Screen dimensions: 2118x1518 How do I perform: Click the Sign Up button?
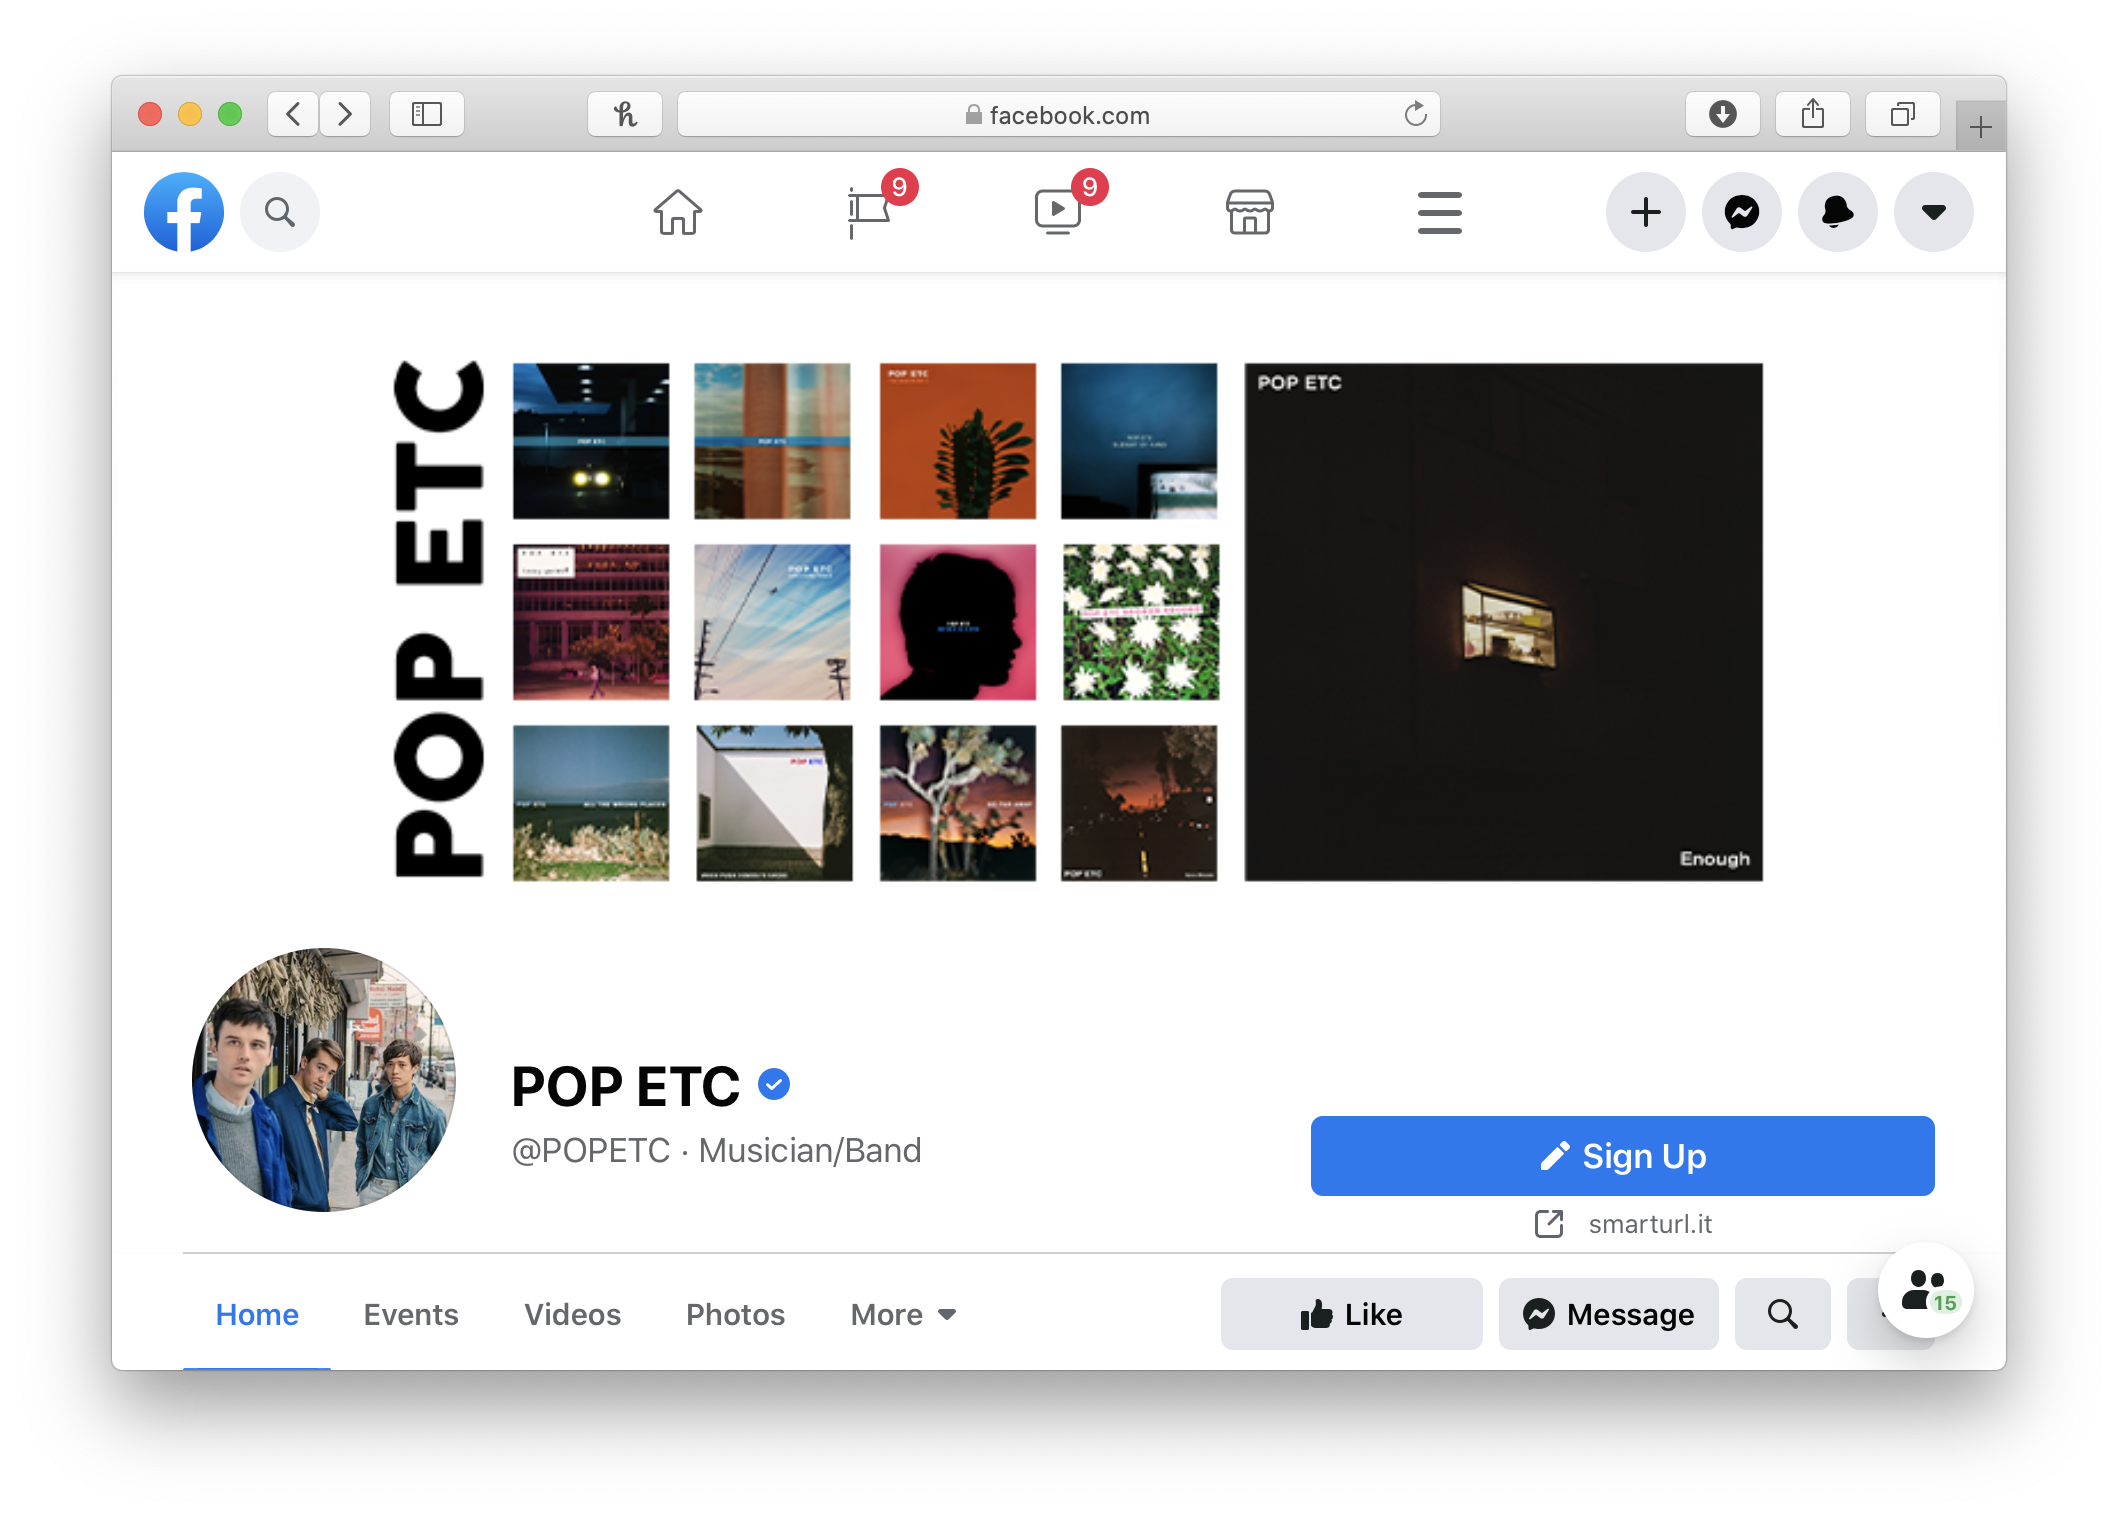point(1622,1156)
